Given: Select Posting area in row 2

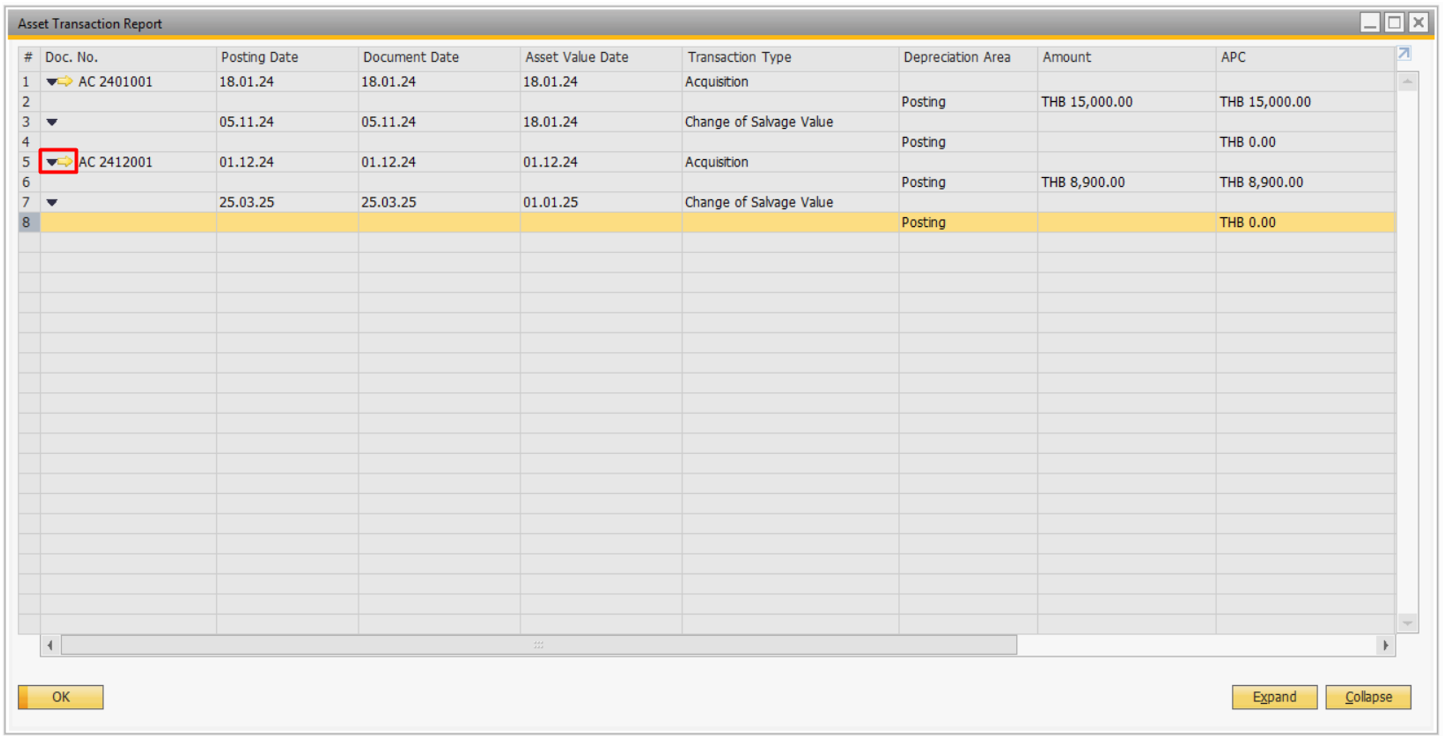Looking at the screenshot, I should (x=923, y=102).
